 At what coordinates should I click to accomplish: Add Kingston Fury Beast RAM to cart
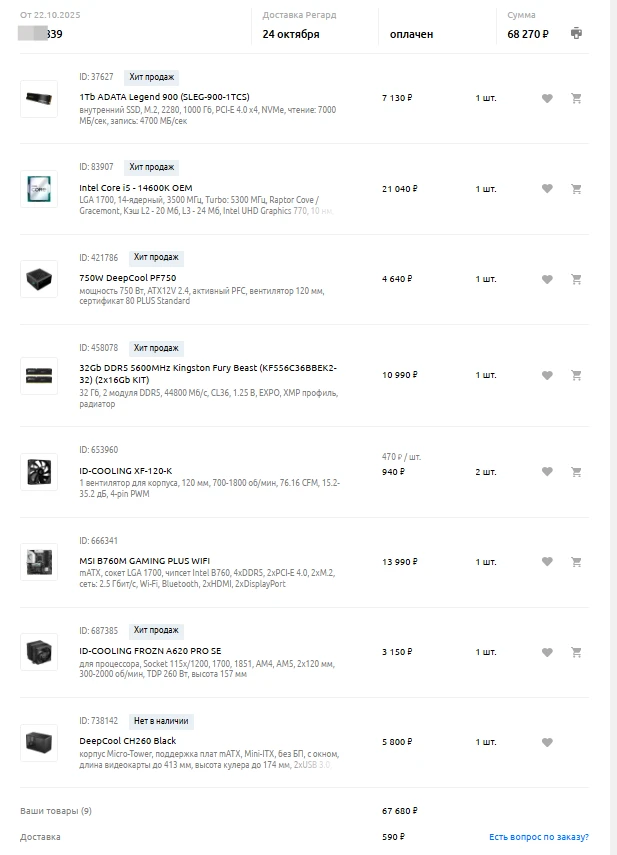576,375
